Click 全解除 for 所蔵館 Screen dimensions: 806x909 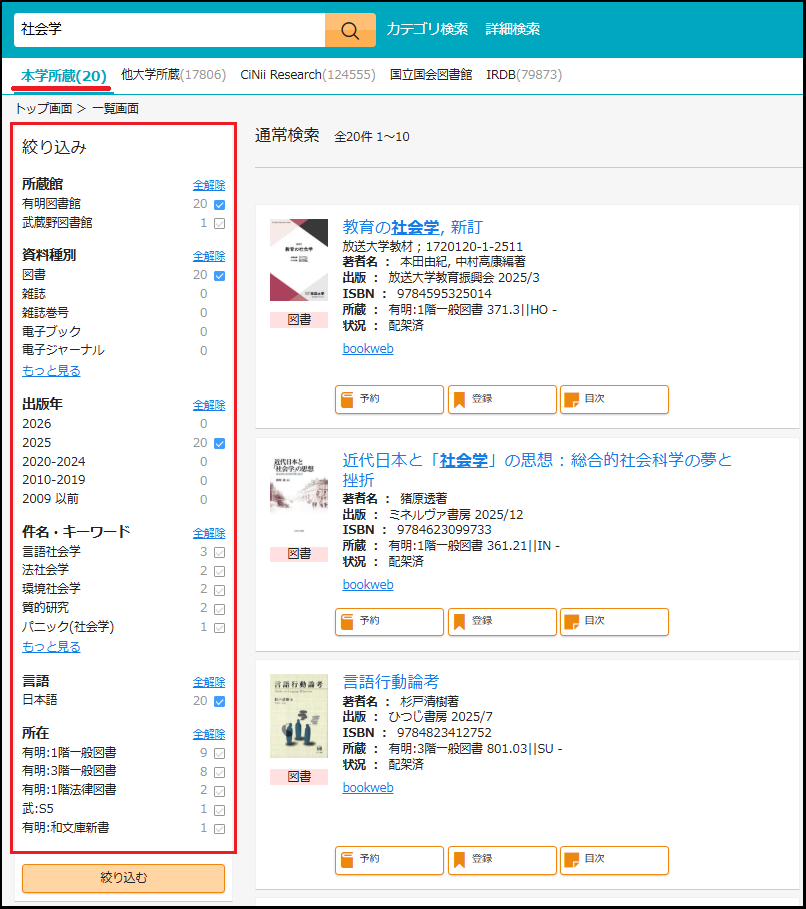click(209, 185)
